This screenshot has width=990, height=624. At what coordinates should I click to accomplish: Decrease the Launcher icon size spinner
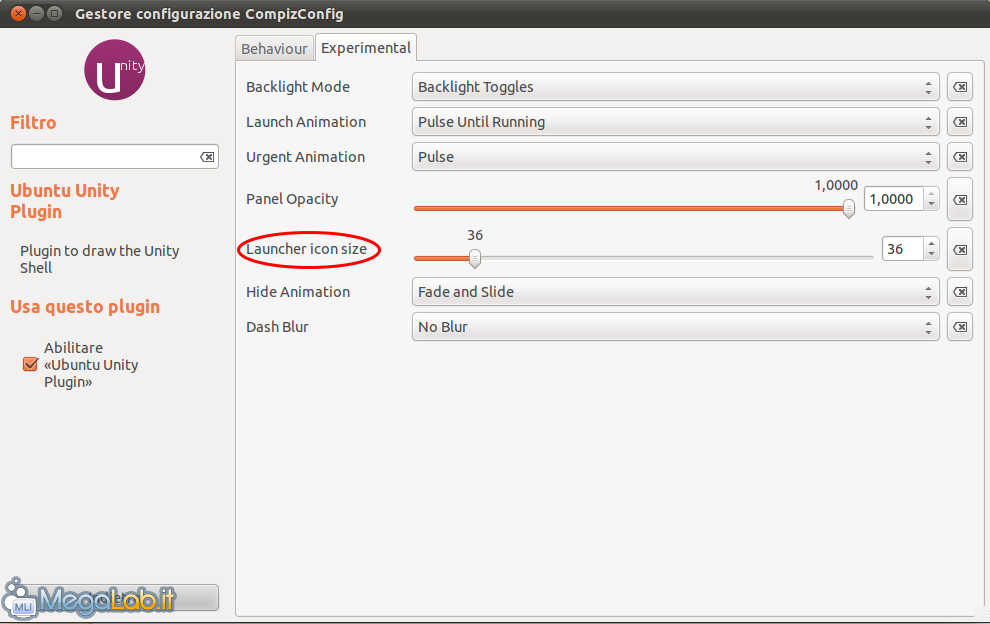click(x=931, y=254)
